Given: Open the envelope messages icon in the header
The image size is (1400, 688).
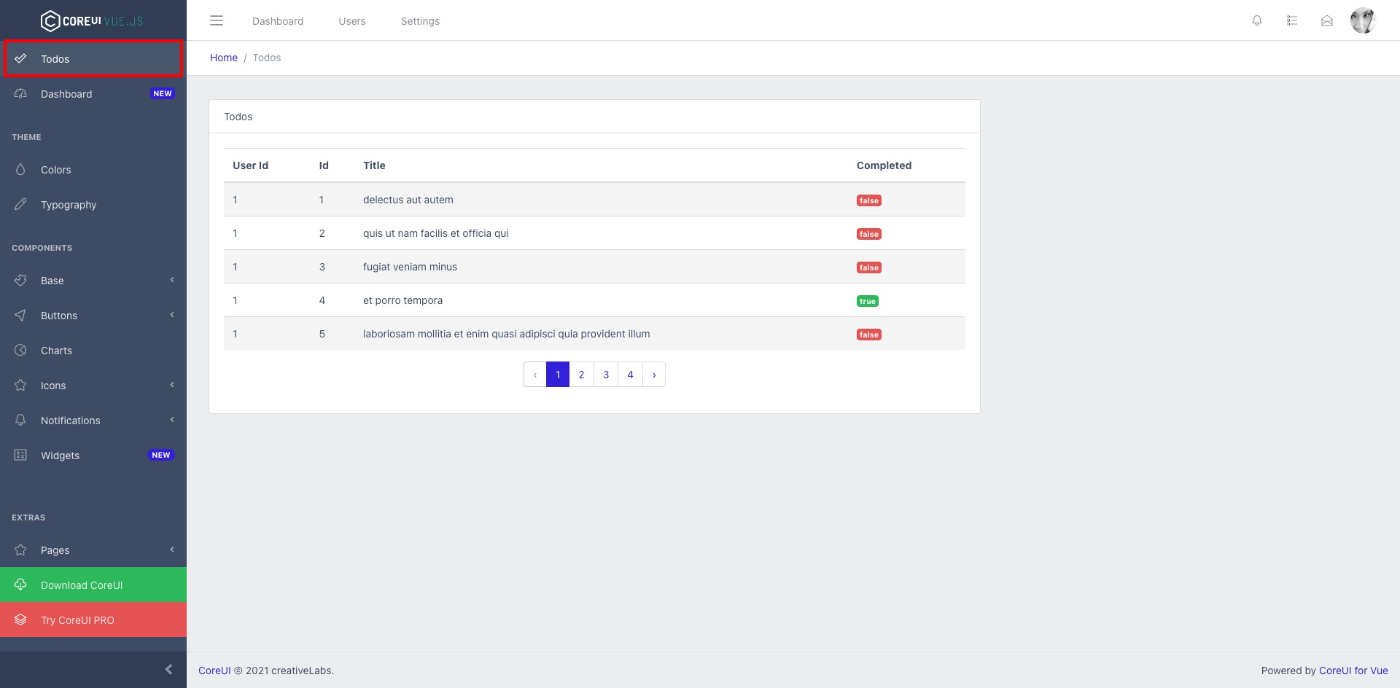Looking at the screenshot, I should [1327, 20].
